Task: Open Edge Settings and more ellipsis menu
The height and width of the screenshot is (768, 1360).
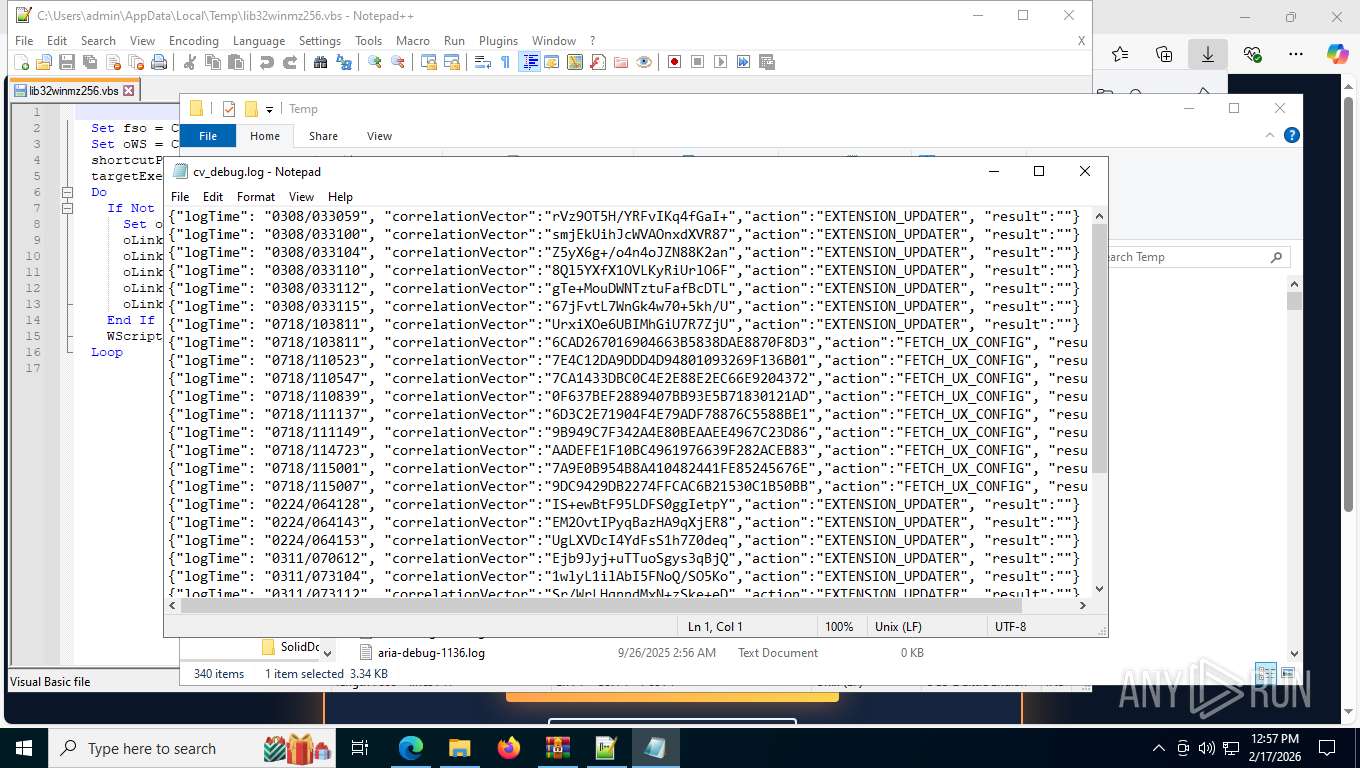Action: point(1296,54)
